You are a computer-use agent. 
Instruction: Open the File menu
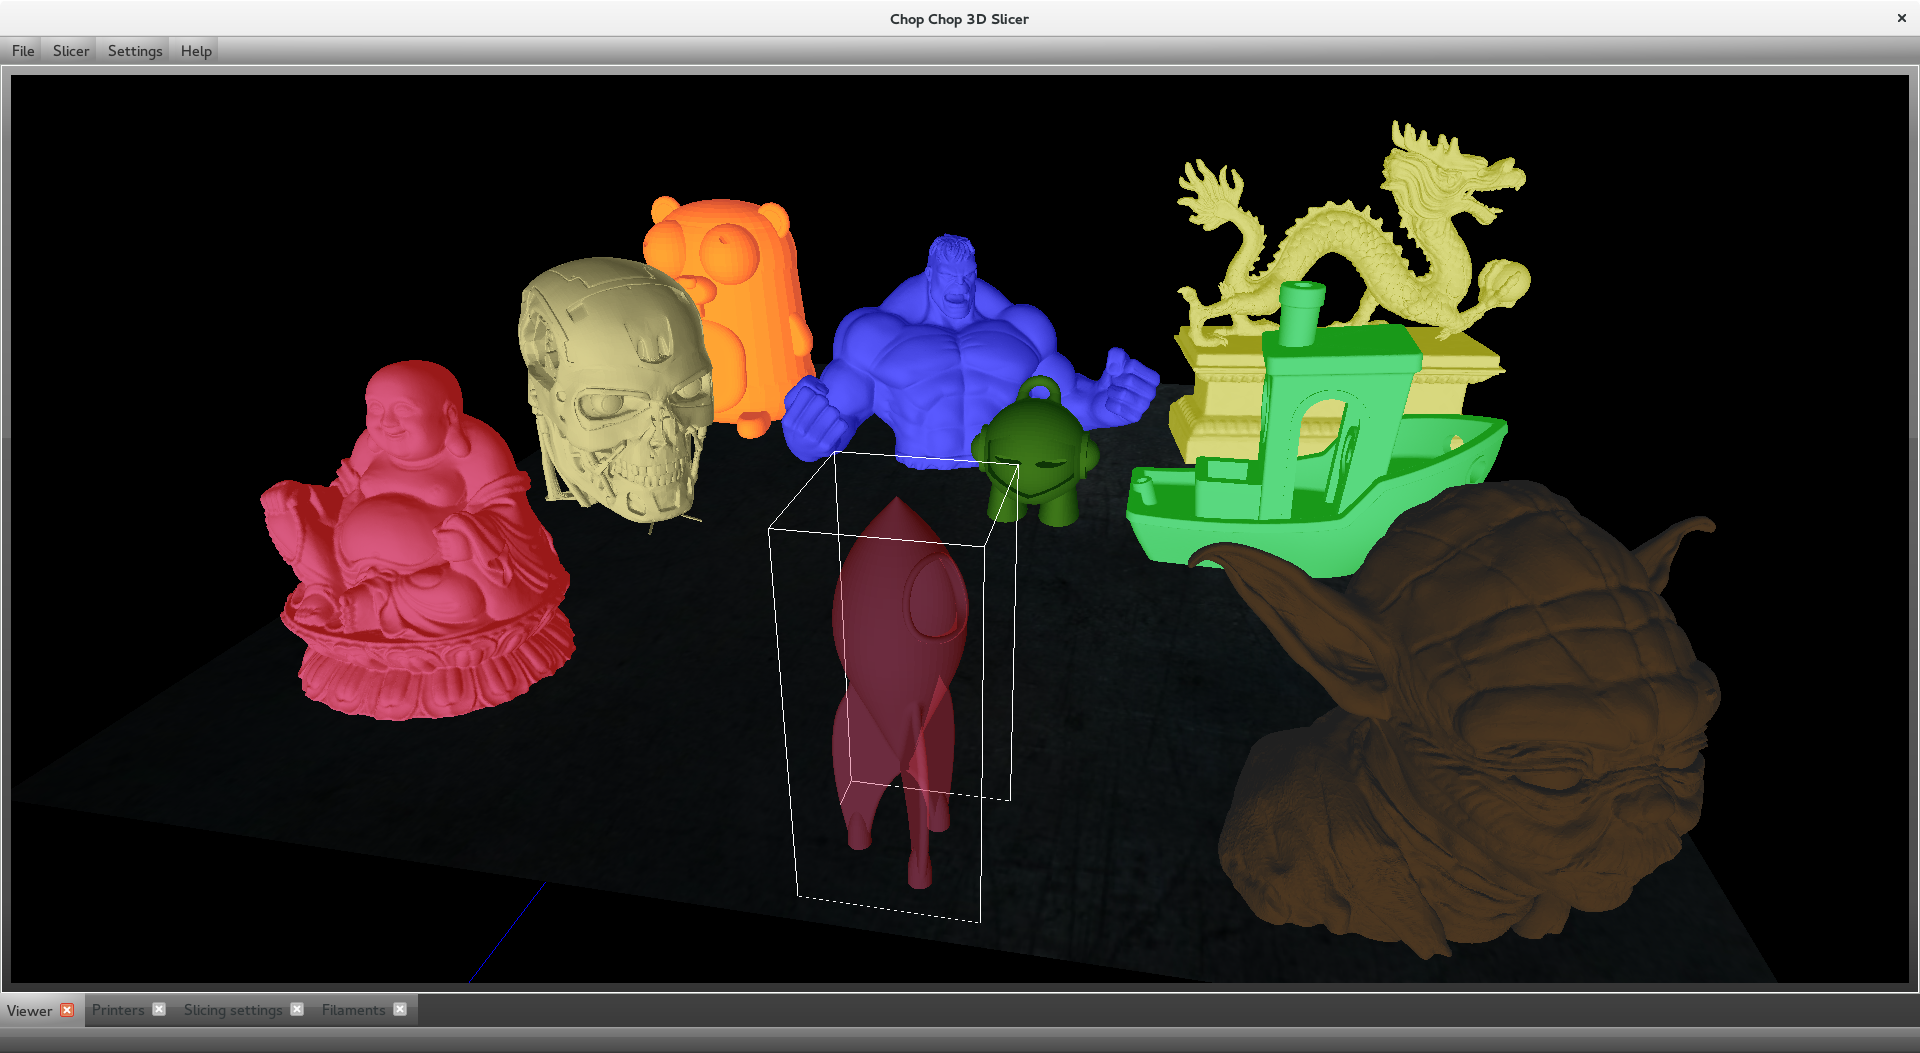click(x=23, y=51)
